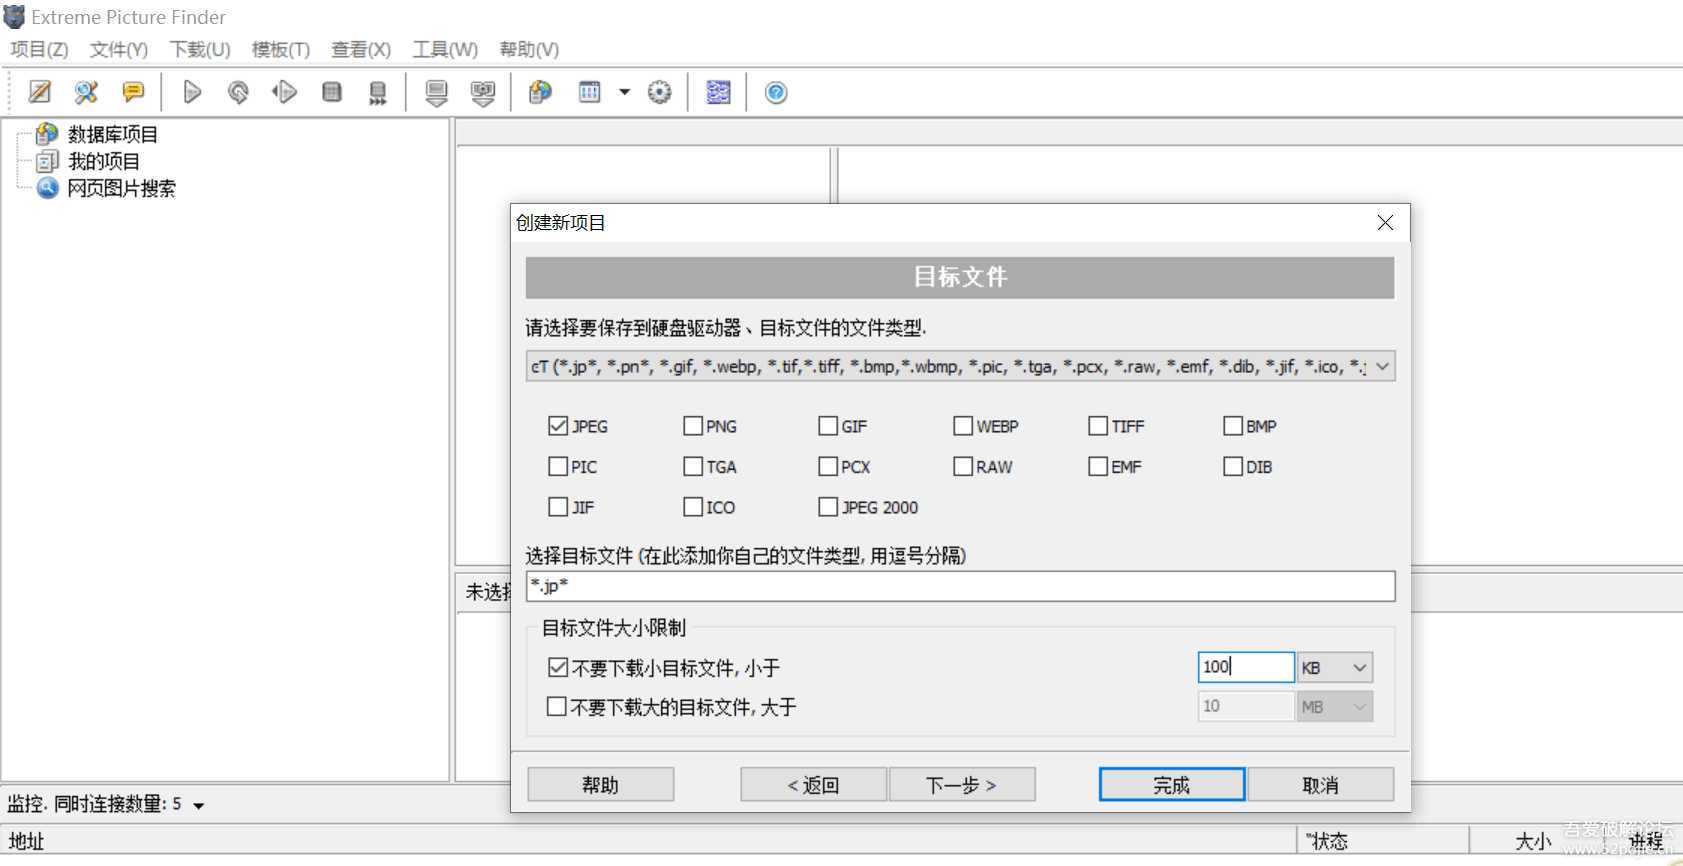1683x866 pixels.
Task: Enable the large file size limit checkbox
Action: tap(557, 707)
